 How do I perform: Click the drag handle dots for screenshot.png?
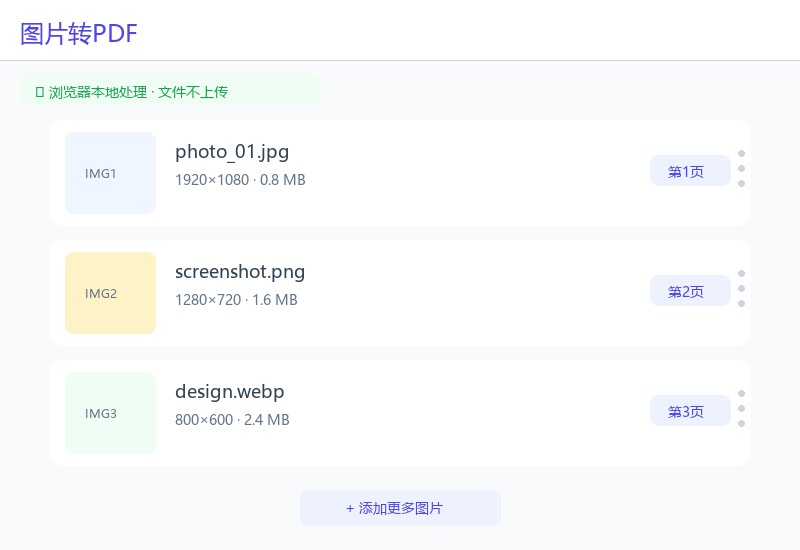click(x=741, y=288)
